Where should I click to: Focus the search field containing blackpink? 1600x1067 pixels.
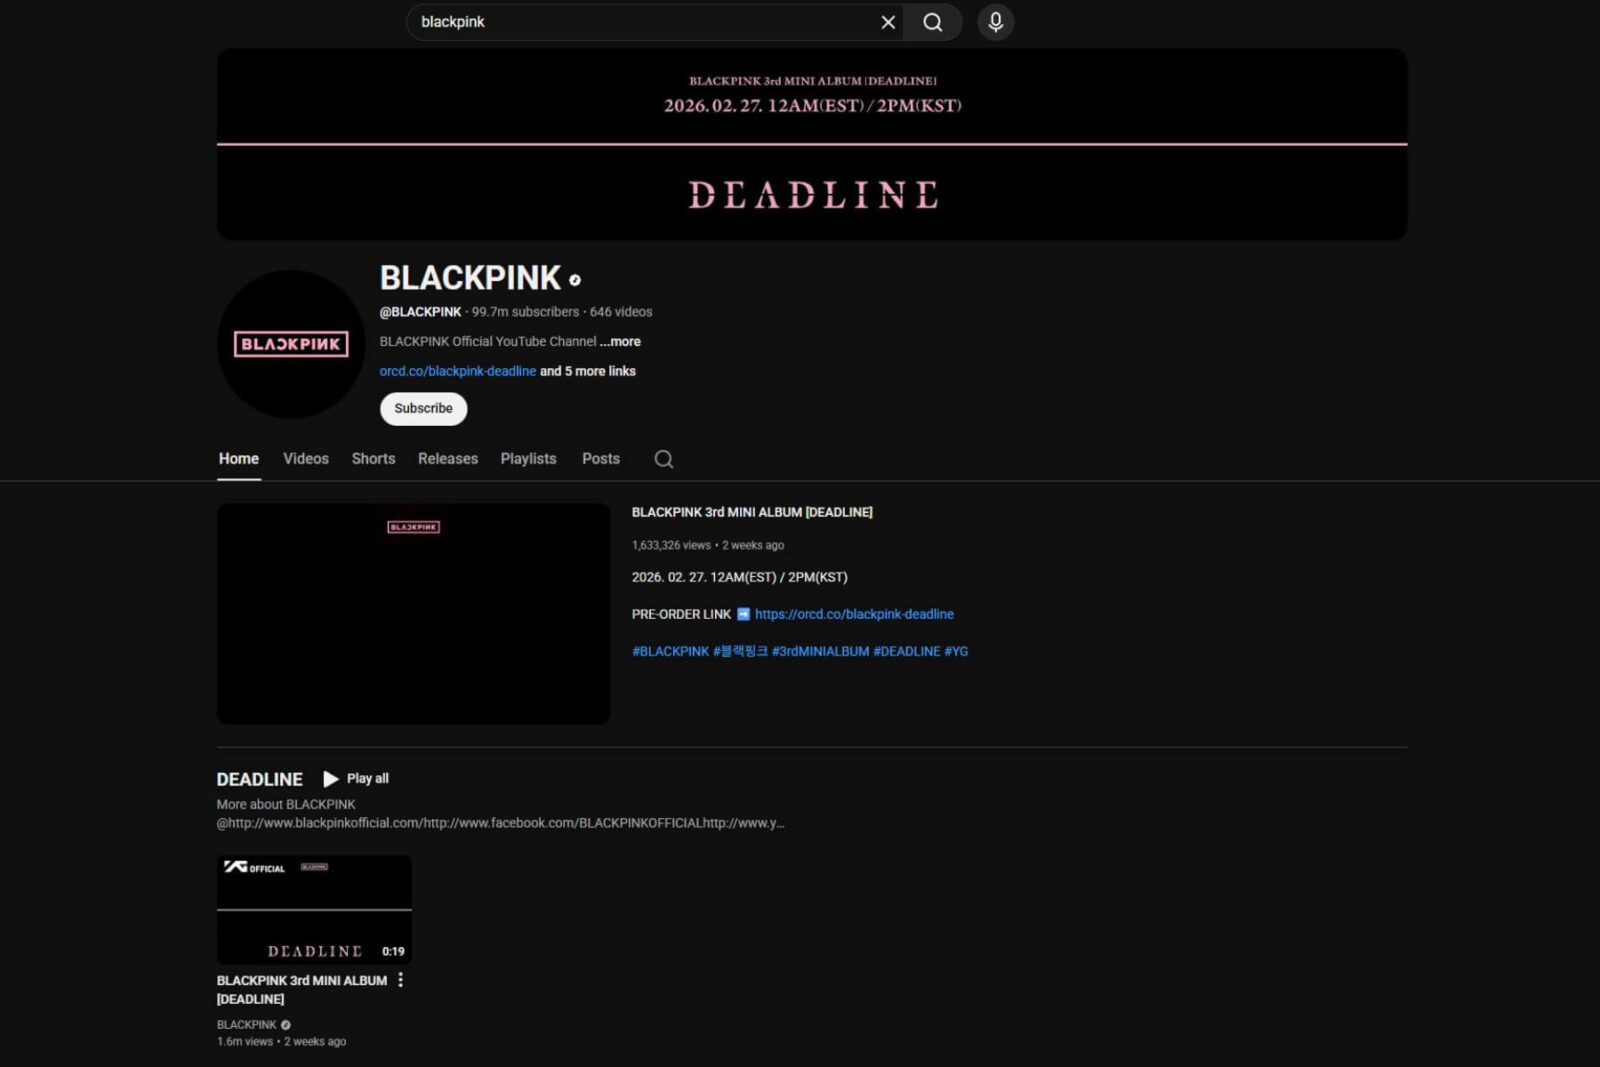point(640,22)
